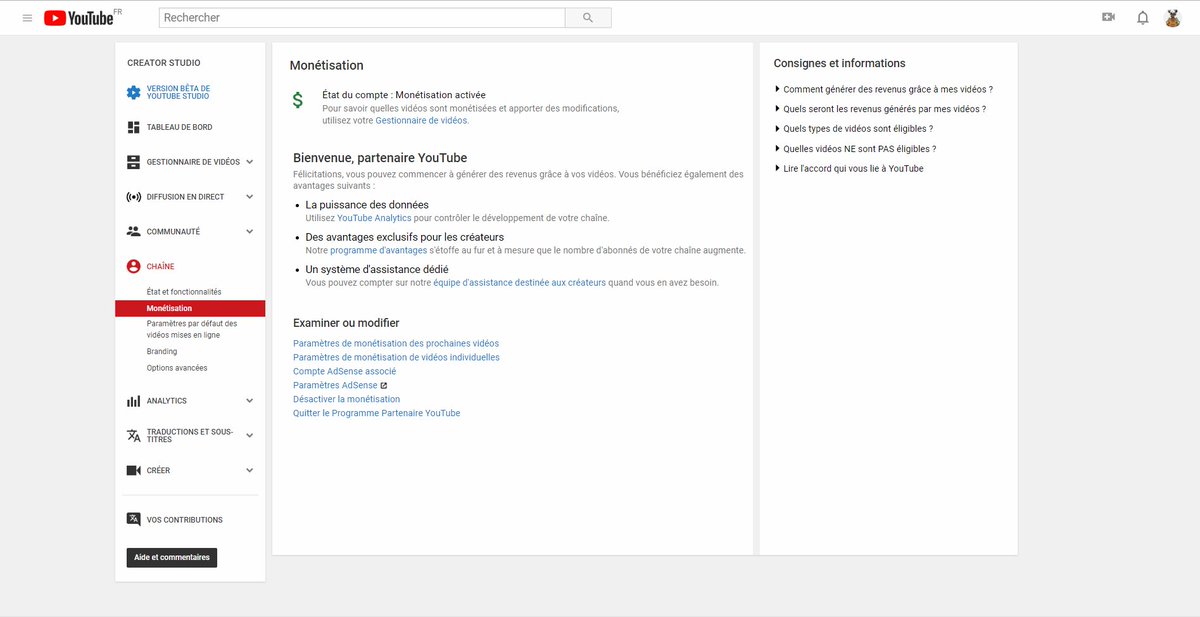Click the Communauté people icon
Image resolution: width=1200 pixels, height=617 pixels.
[x=133, y=231]
